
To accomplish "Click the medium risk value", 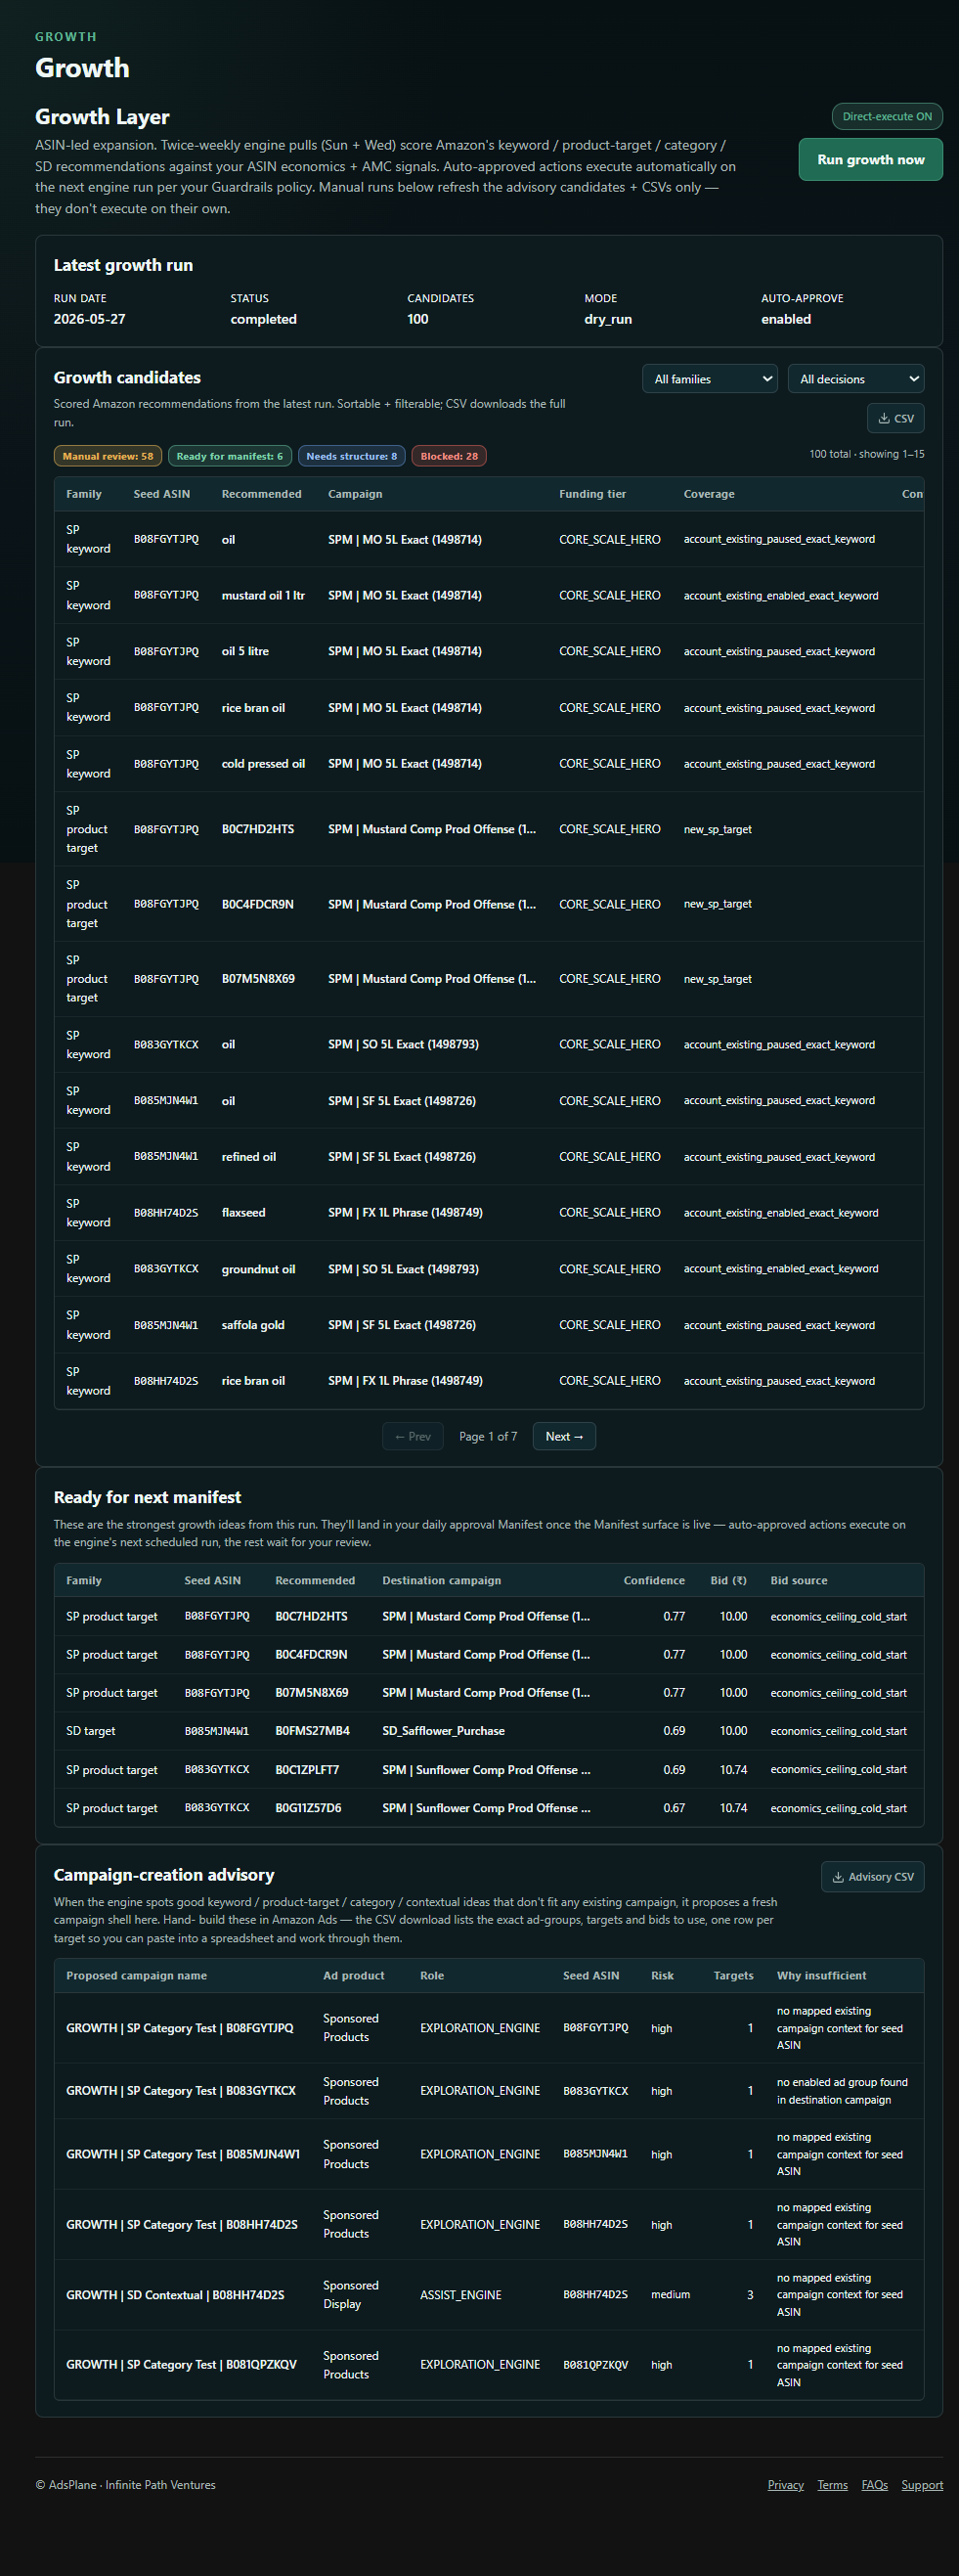I will pyautogui.click(x=670, y=2295).
